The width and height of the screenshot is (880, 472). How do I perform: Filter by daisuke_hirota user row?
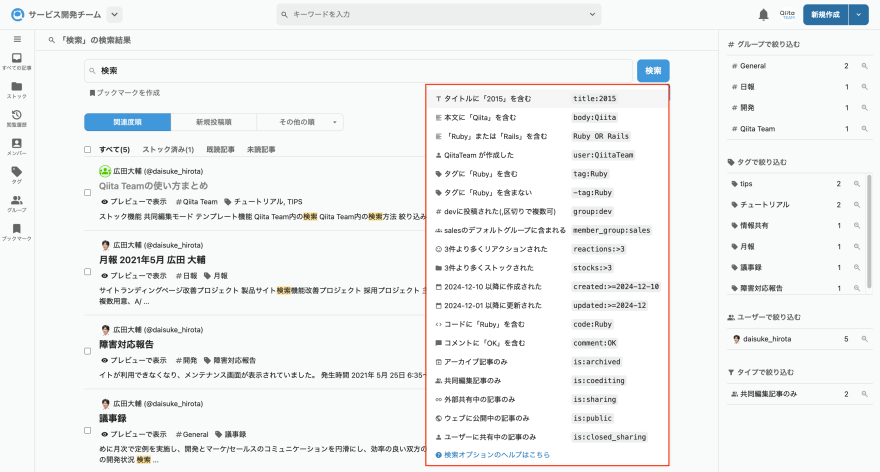coord(799,339)
